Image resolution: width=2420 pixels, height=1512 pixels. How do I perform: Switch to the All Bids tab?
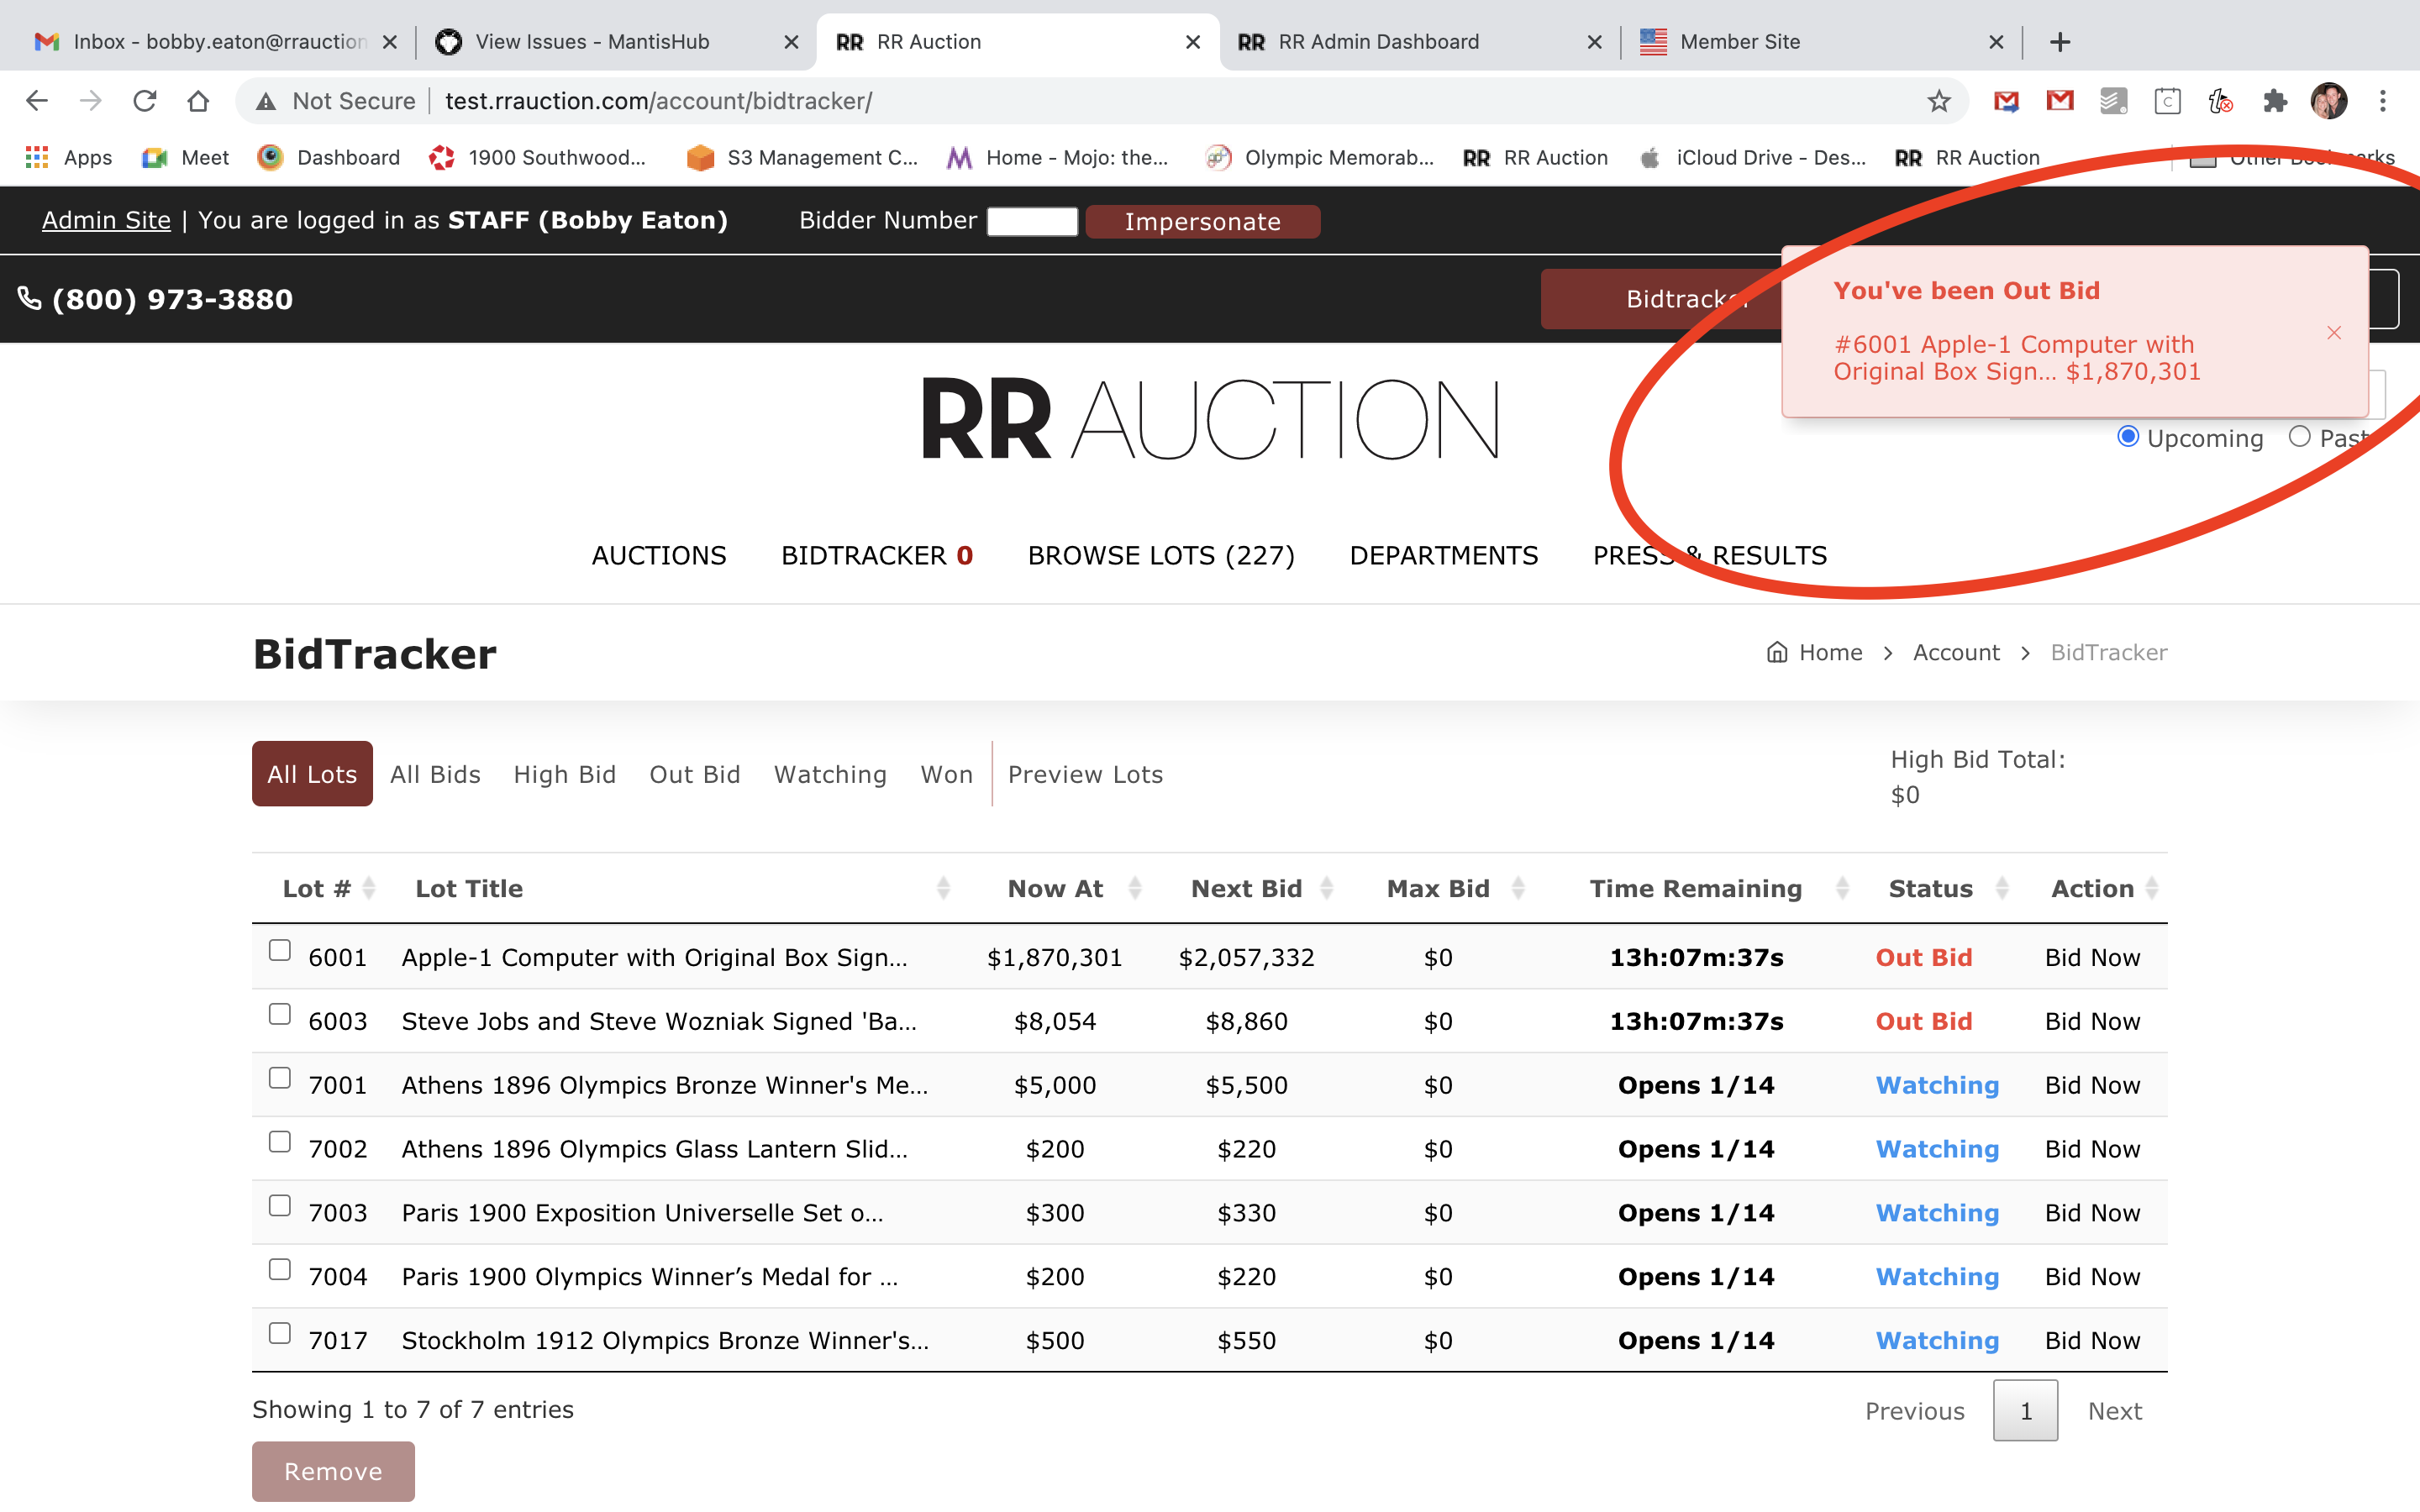[x=435, y=774]
